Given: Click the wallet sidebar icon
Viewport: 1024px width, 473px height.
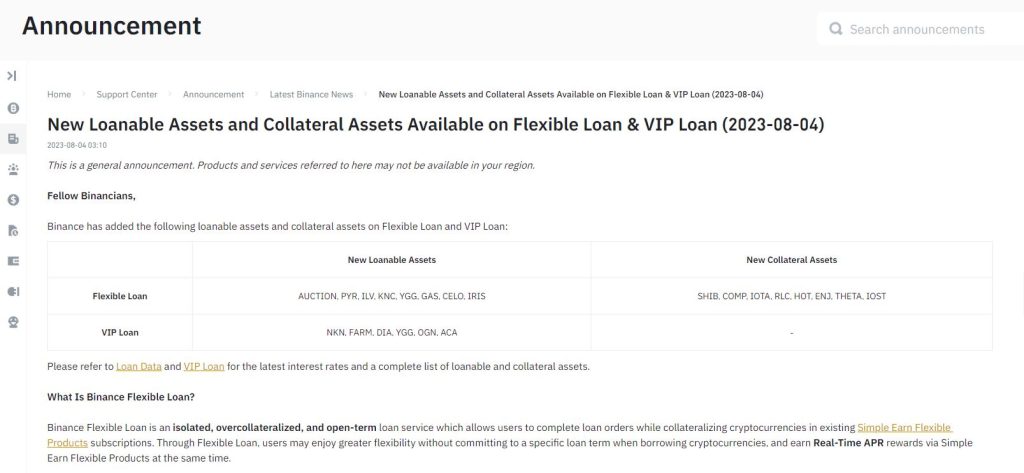Looking at the screenshot, I should coord(13,261).
